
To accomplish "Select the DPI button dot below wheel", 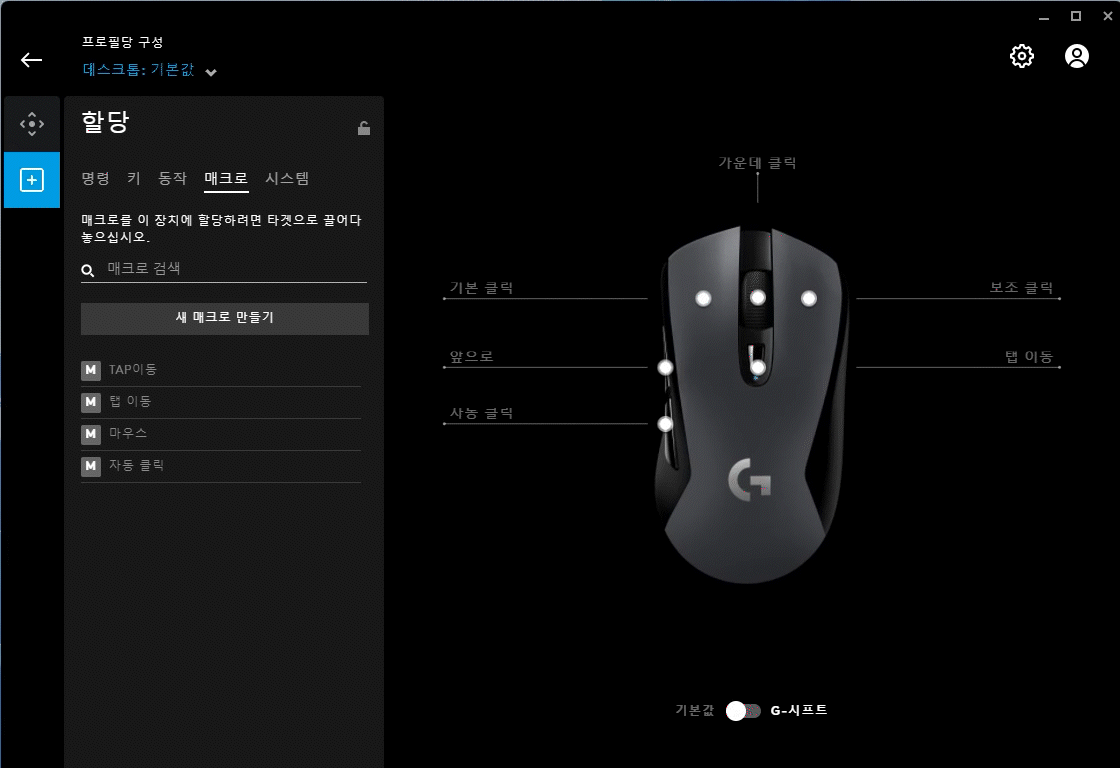I will pos(758,367).
